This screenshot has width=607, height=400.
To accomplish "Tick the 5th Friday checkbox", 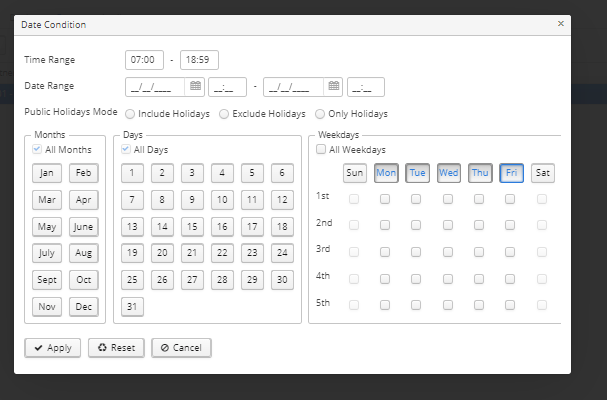I will pyautogui.click(x=510, y=305).
